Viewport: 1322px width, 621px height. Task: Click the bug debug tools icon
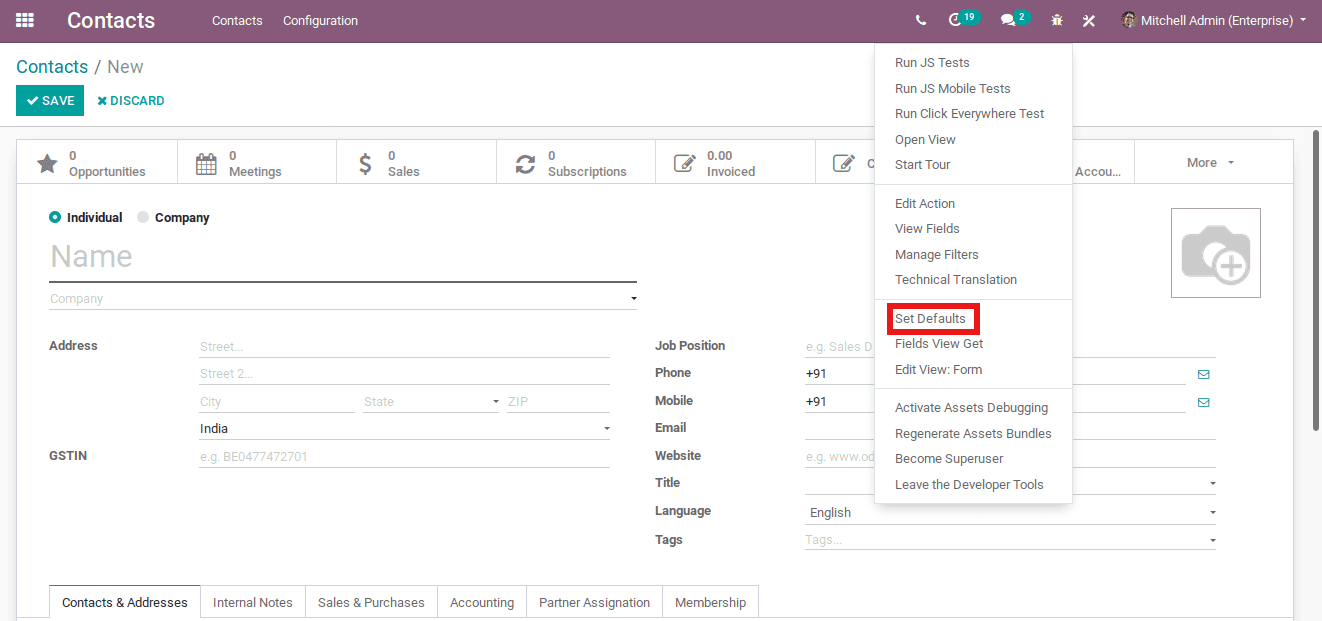pyautogui.click(x=1057, y=20)
